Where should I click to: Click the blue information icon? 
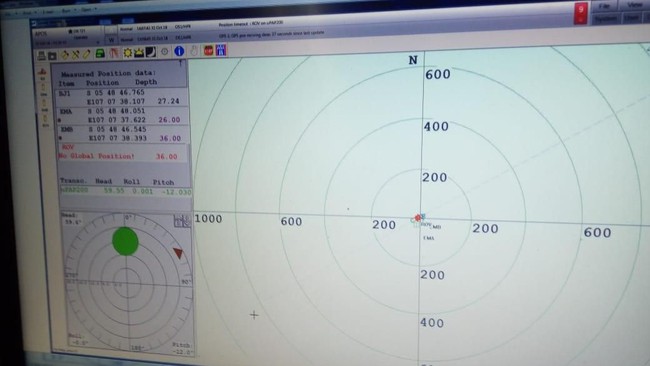pos(179,51)
